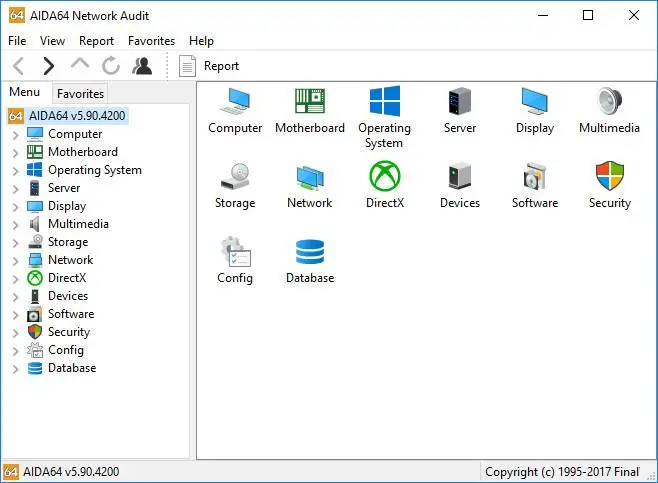Expand the Operating System tree node

coord(16,171)
